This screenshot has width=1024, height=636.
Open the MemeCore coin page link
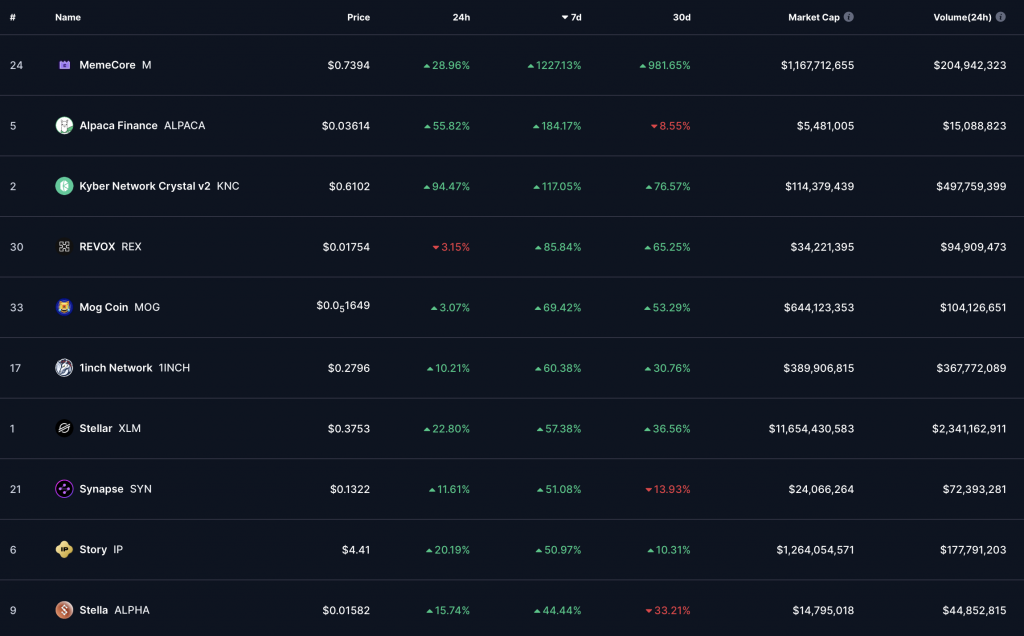pos(107,65)
